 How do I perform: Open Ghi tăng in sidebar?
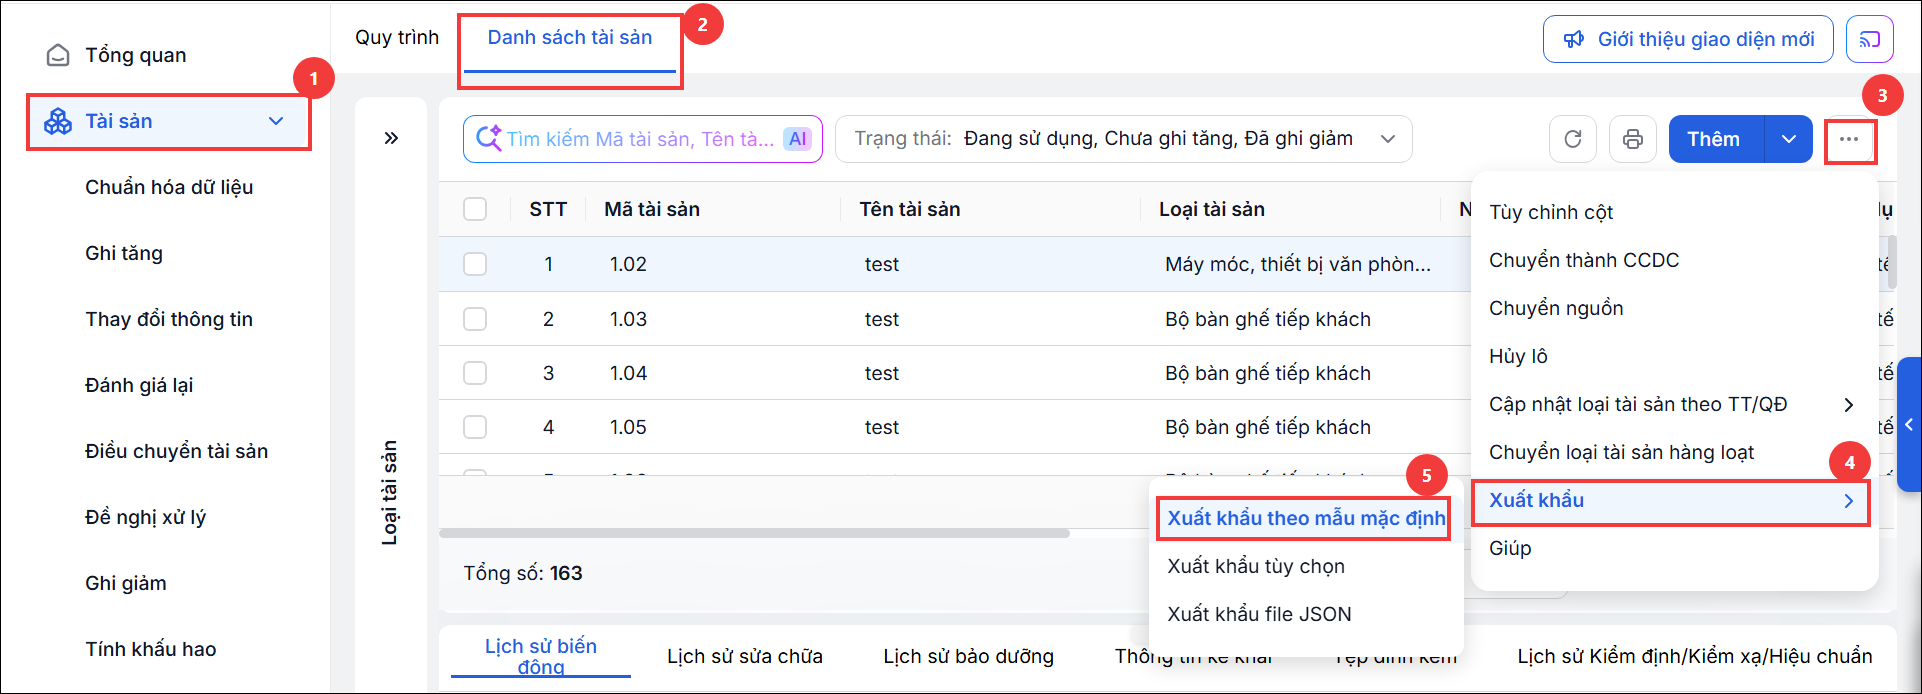pos(124,253)
